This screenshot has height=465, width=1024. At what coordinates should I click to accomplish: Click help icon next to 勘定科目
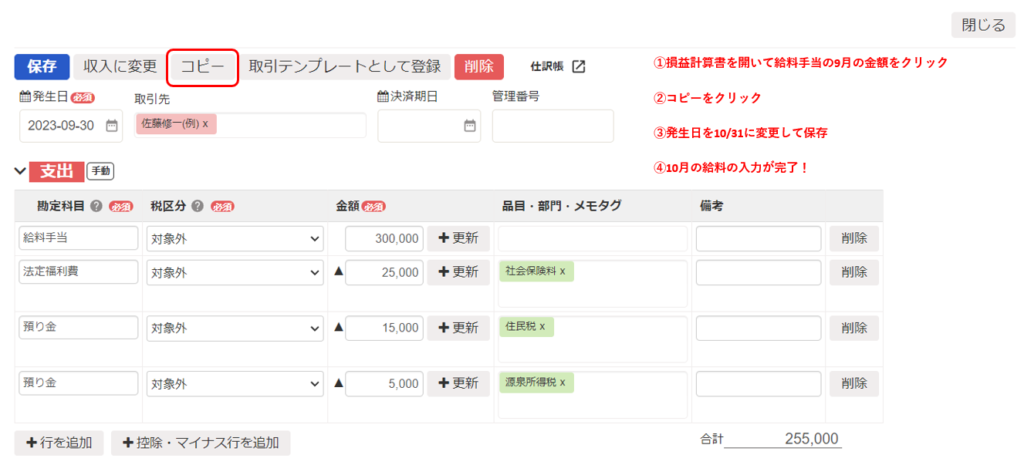click(x=96, y=206)
